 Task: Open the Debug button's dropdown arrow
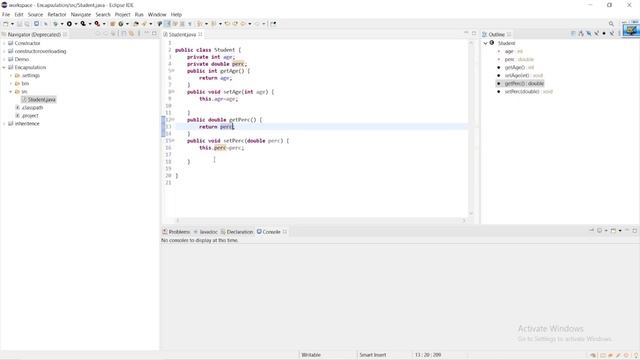pos(62,24)
